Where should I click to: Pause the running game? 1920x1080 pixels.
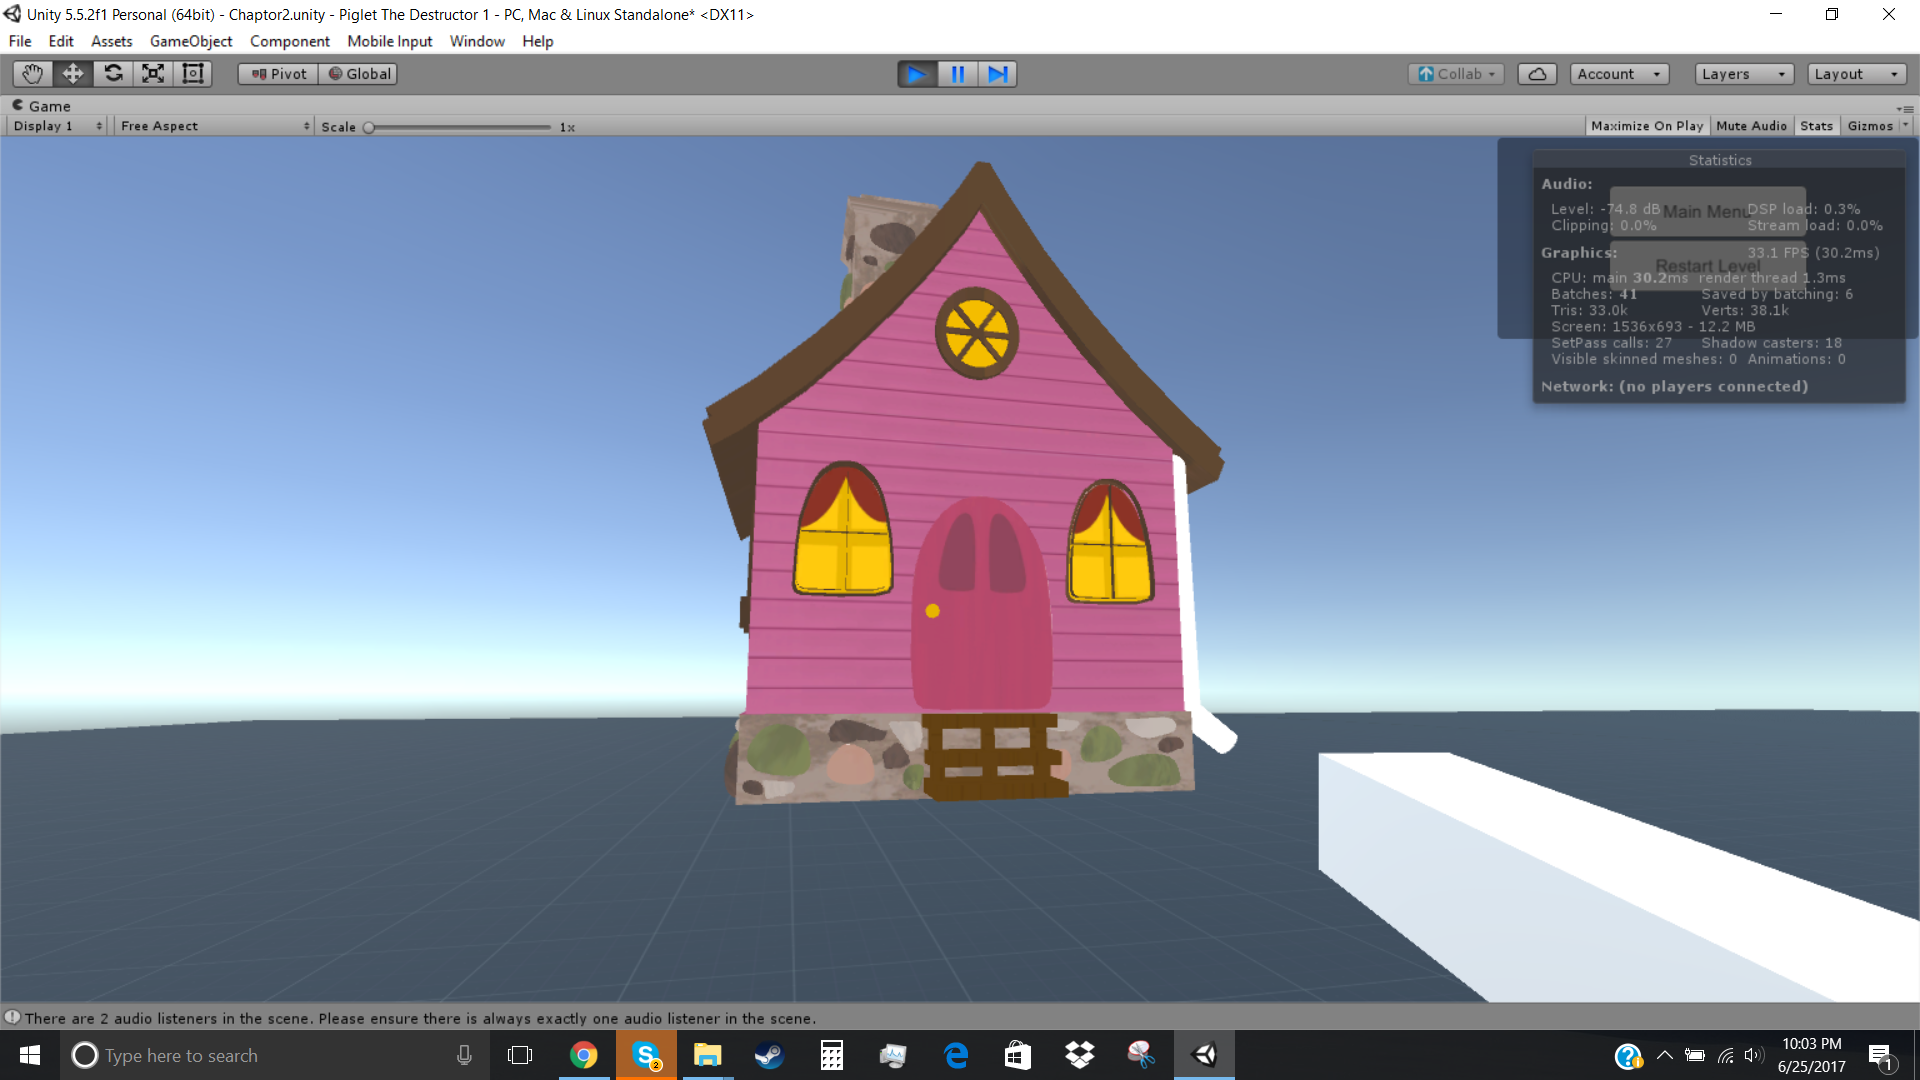pyautogui.click(x=957, y=74)
